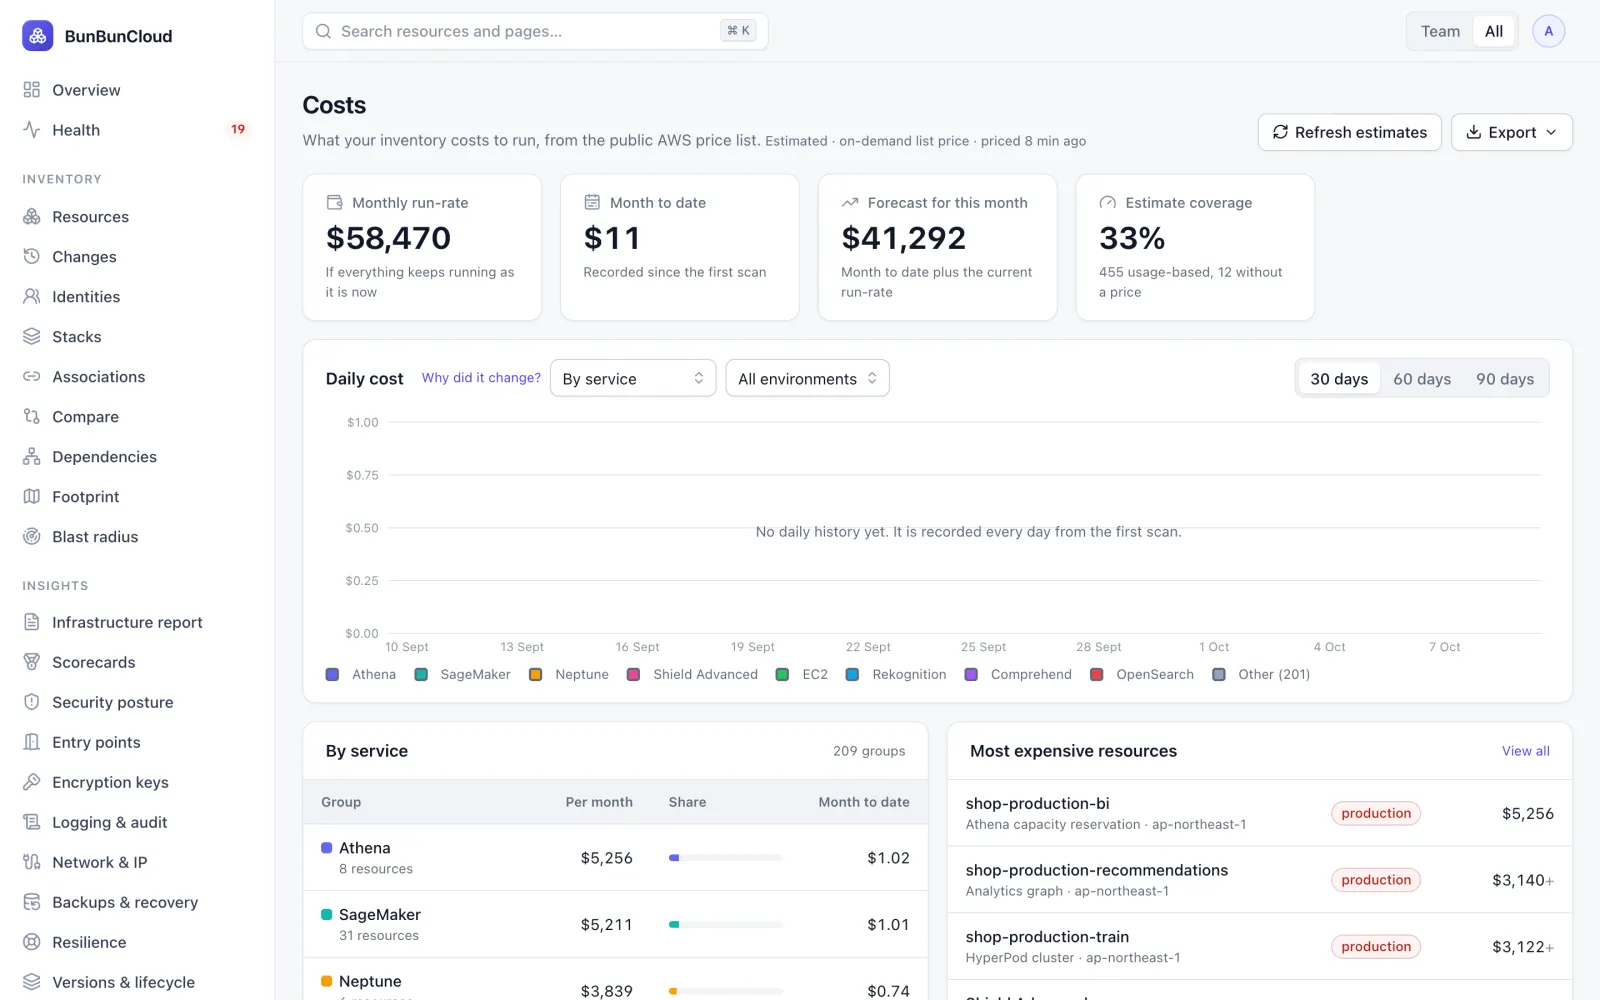Viewport: 1600px width, 1000px height.
Task: Toggle the Athena series in chart legend
Action: (x=361, y=675)
